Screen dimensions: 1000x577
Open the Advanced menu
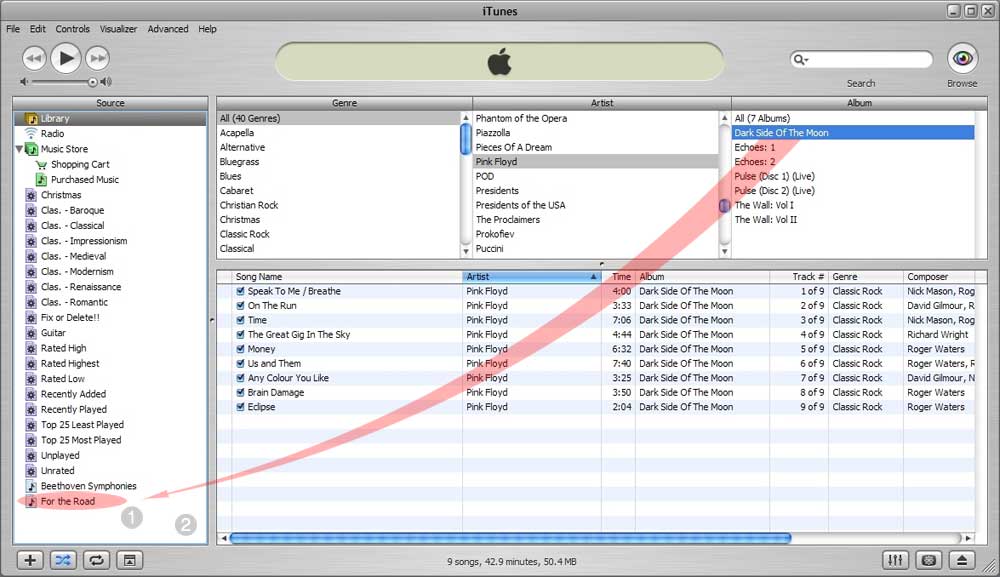pos(168,29)
